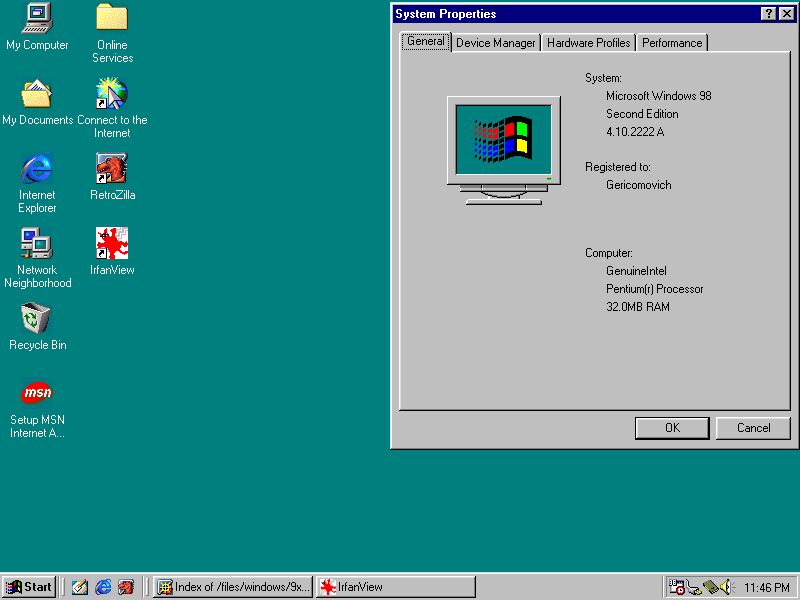800x600 pixels.
Task: Click the 'Computer:' label
Action: [609, 253]
